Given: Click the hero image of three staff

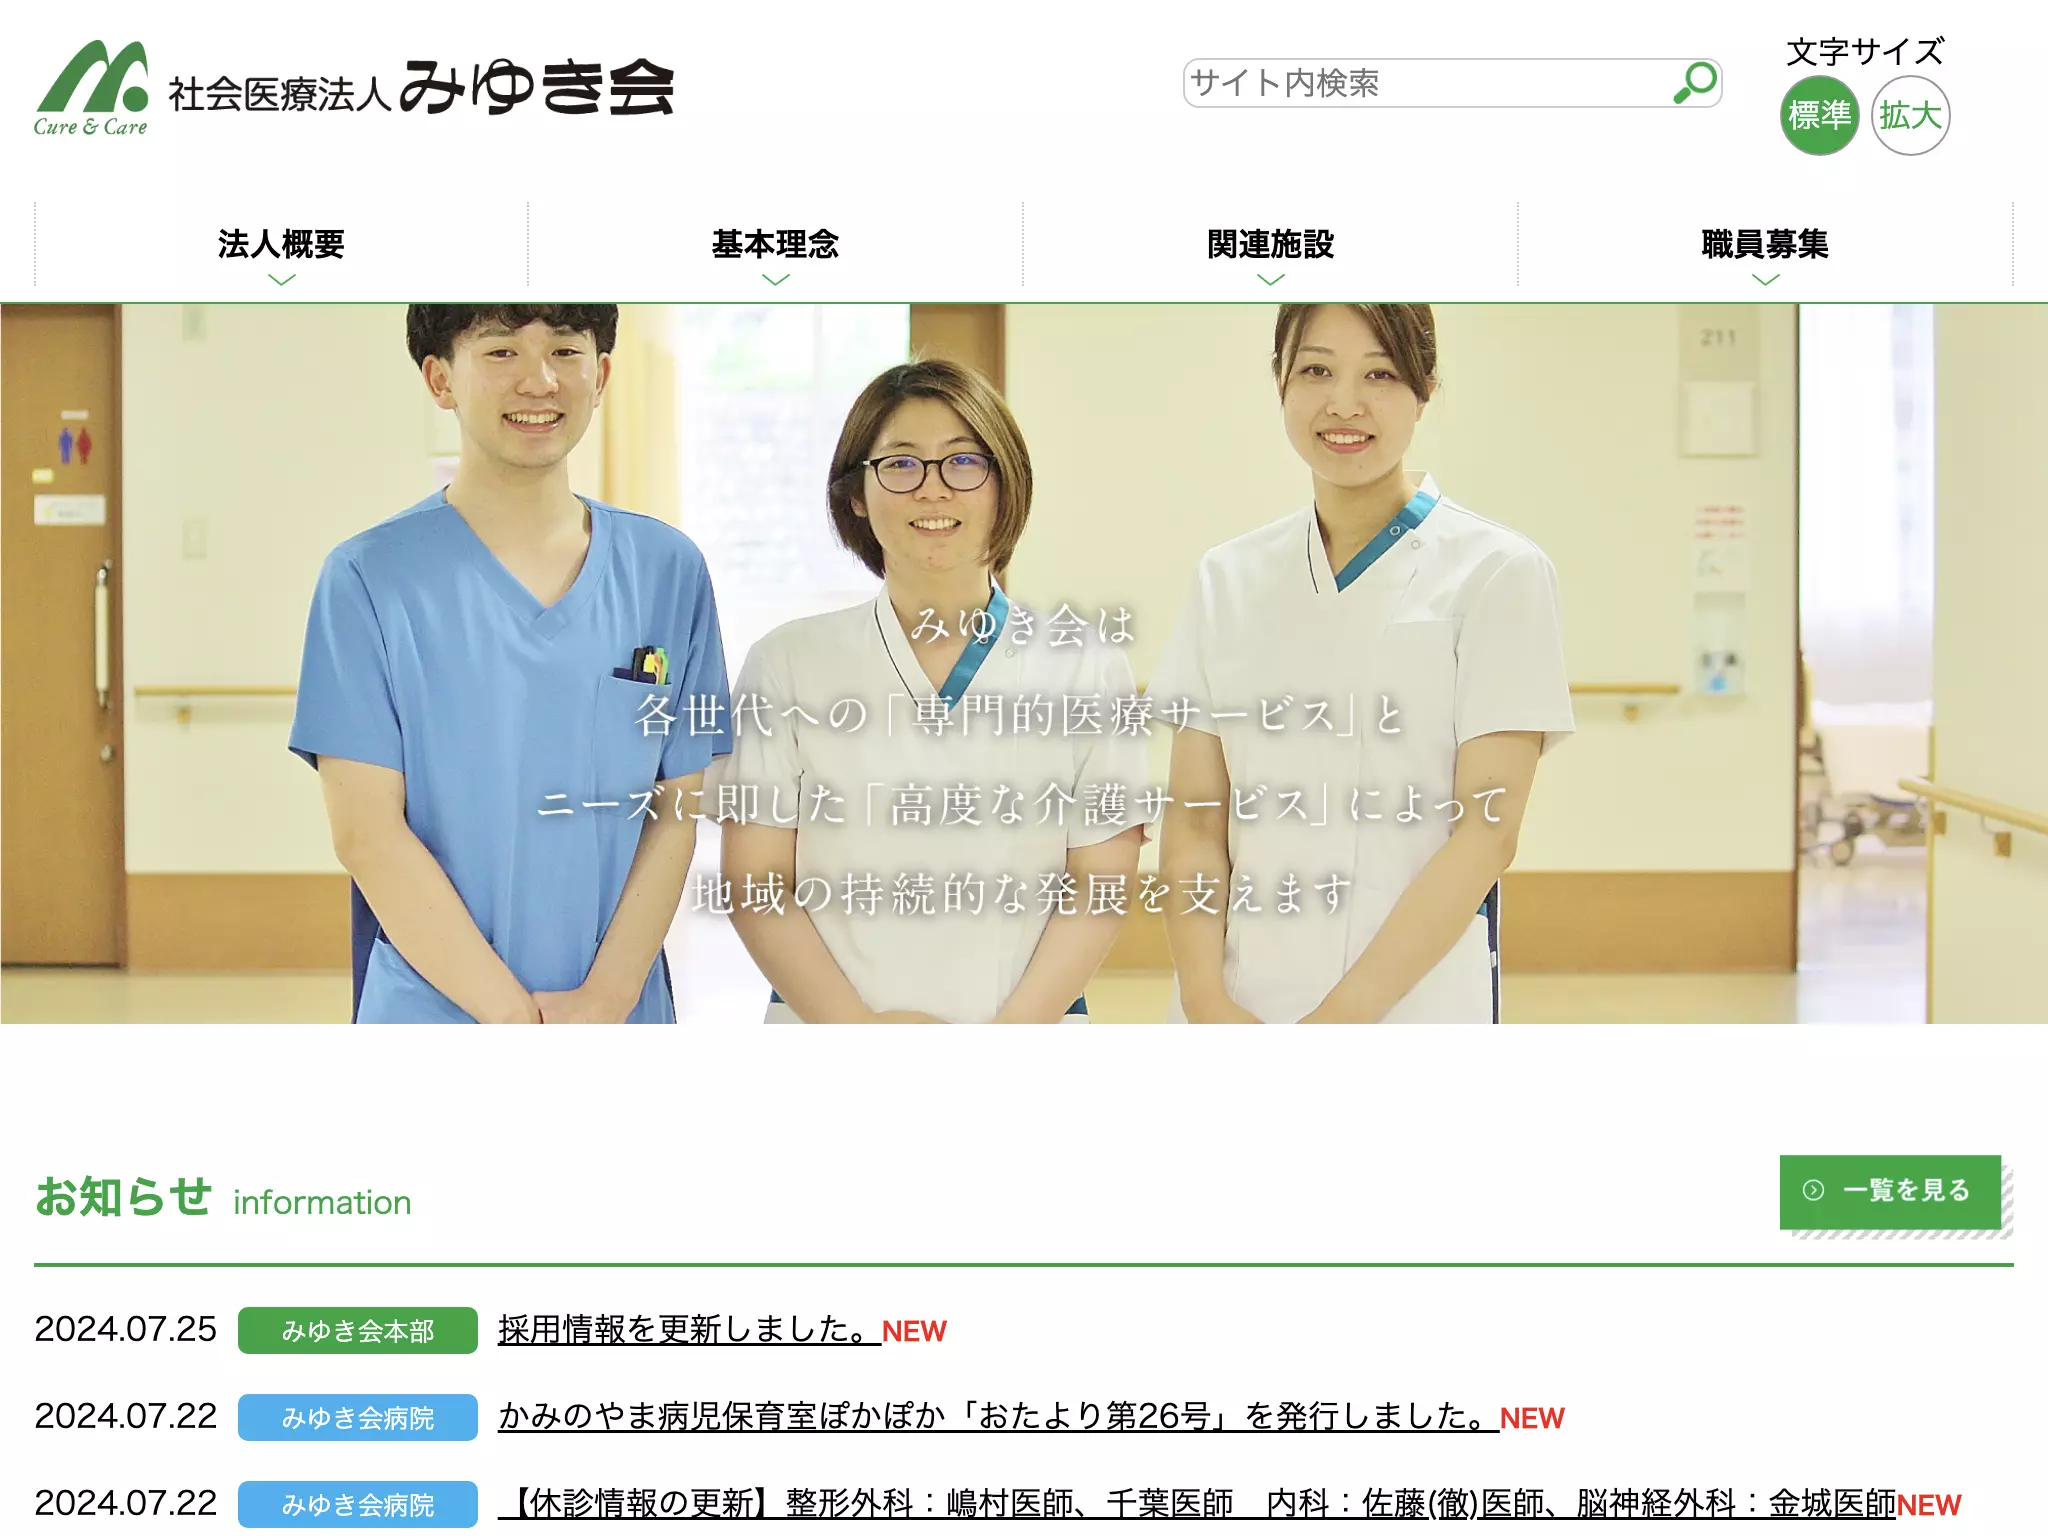Looking at the screenshot, I should click(1024, 664).
